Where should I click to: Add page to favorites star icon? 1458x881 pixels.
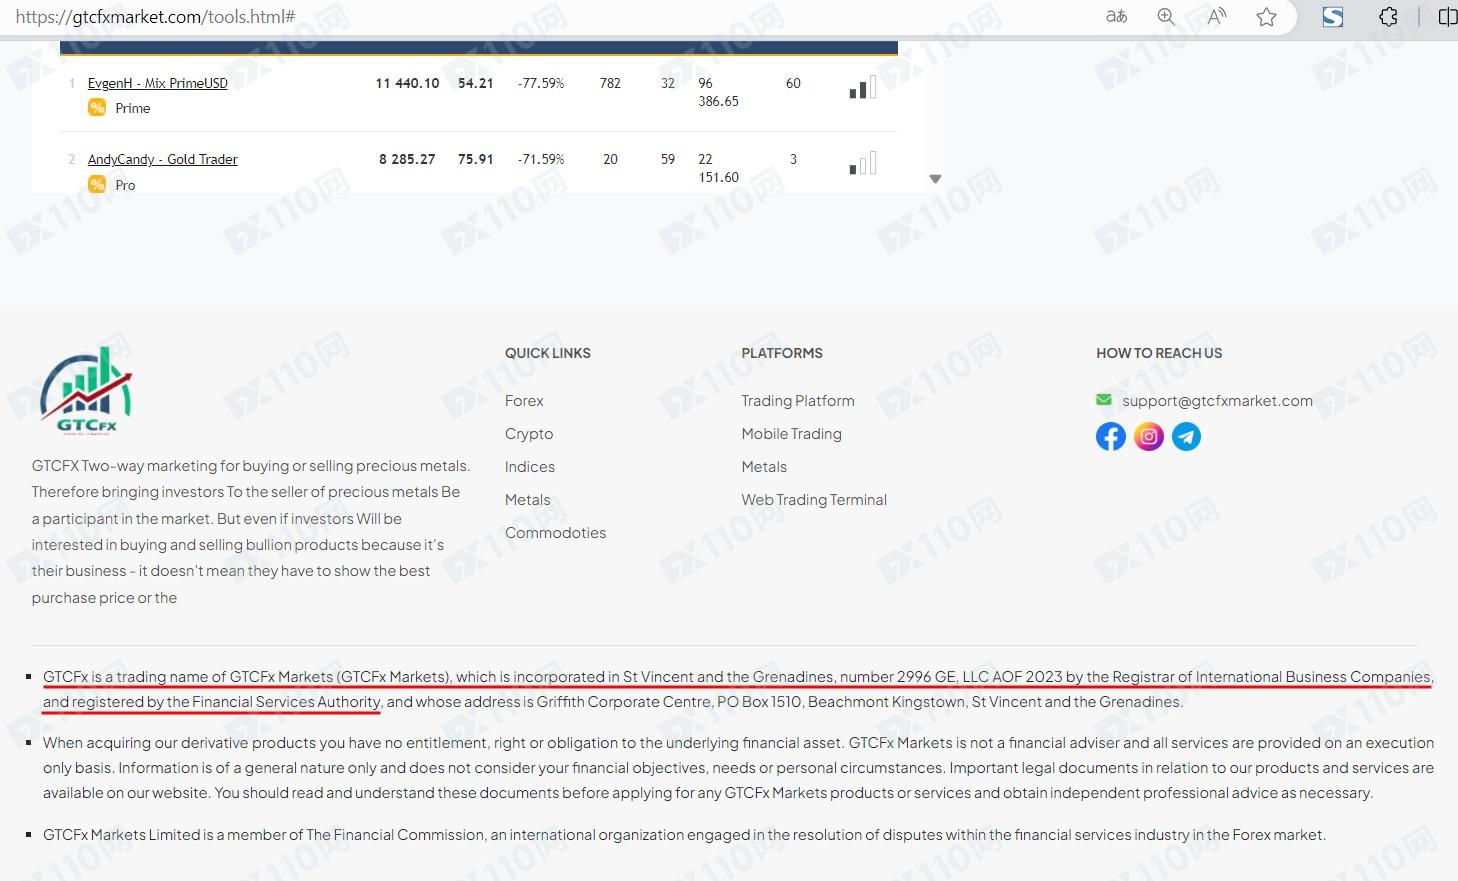coord(1266,17)
